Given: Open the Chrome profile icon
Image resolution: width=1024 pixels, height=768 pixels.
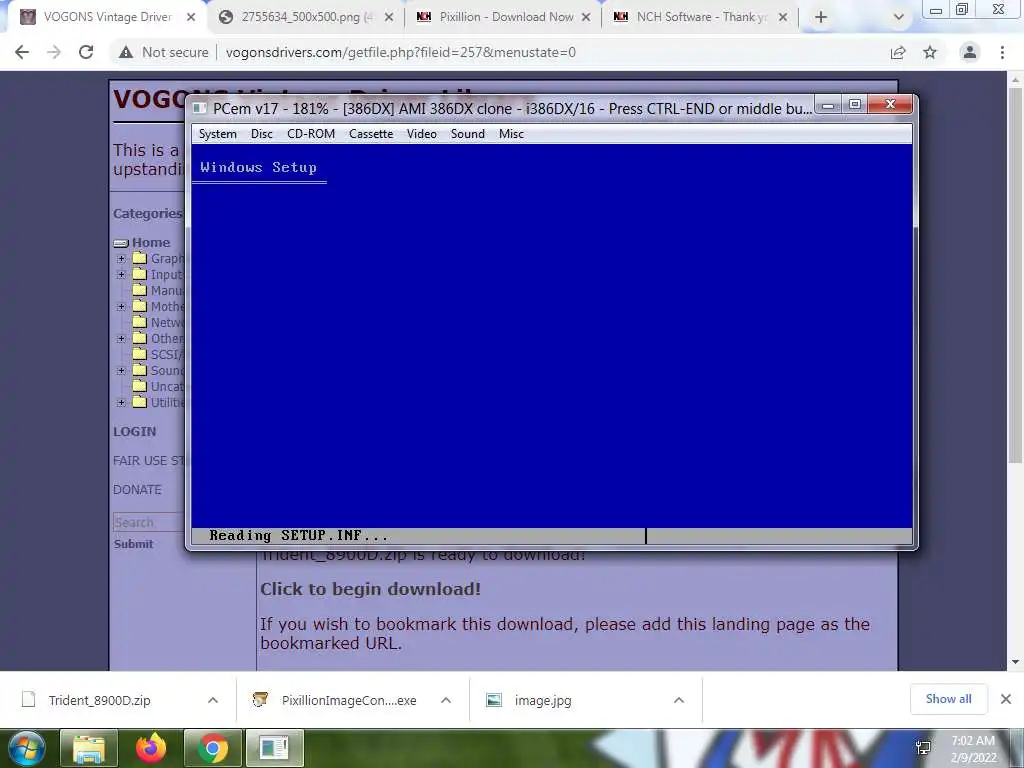Looking at the screenshot, I should (x=970, y=52).
